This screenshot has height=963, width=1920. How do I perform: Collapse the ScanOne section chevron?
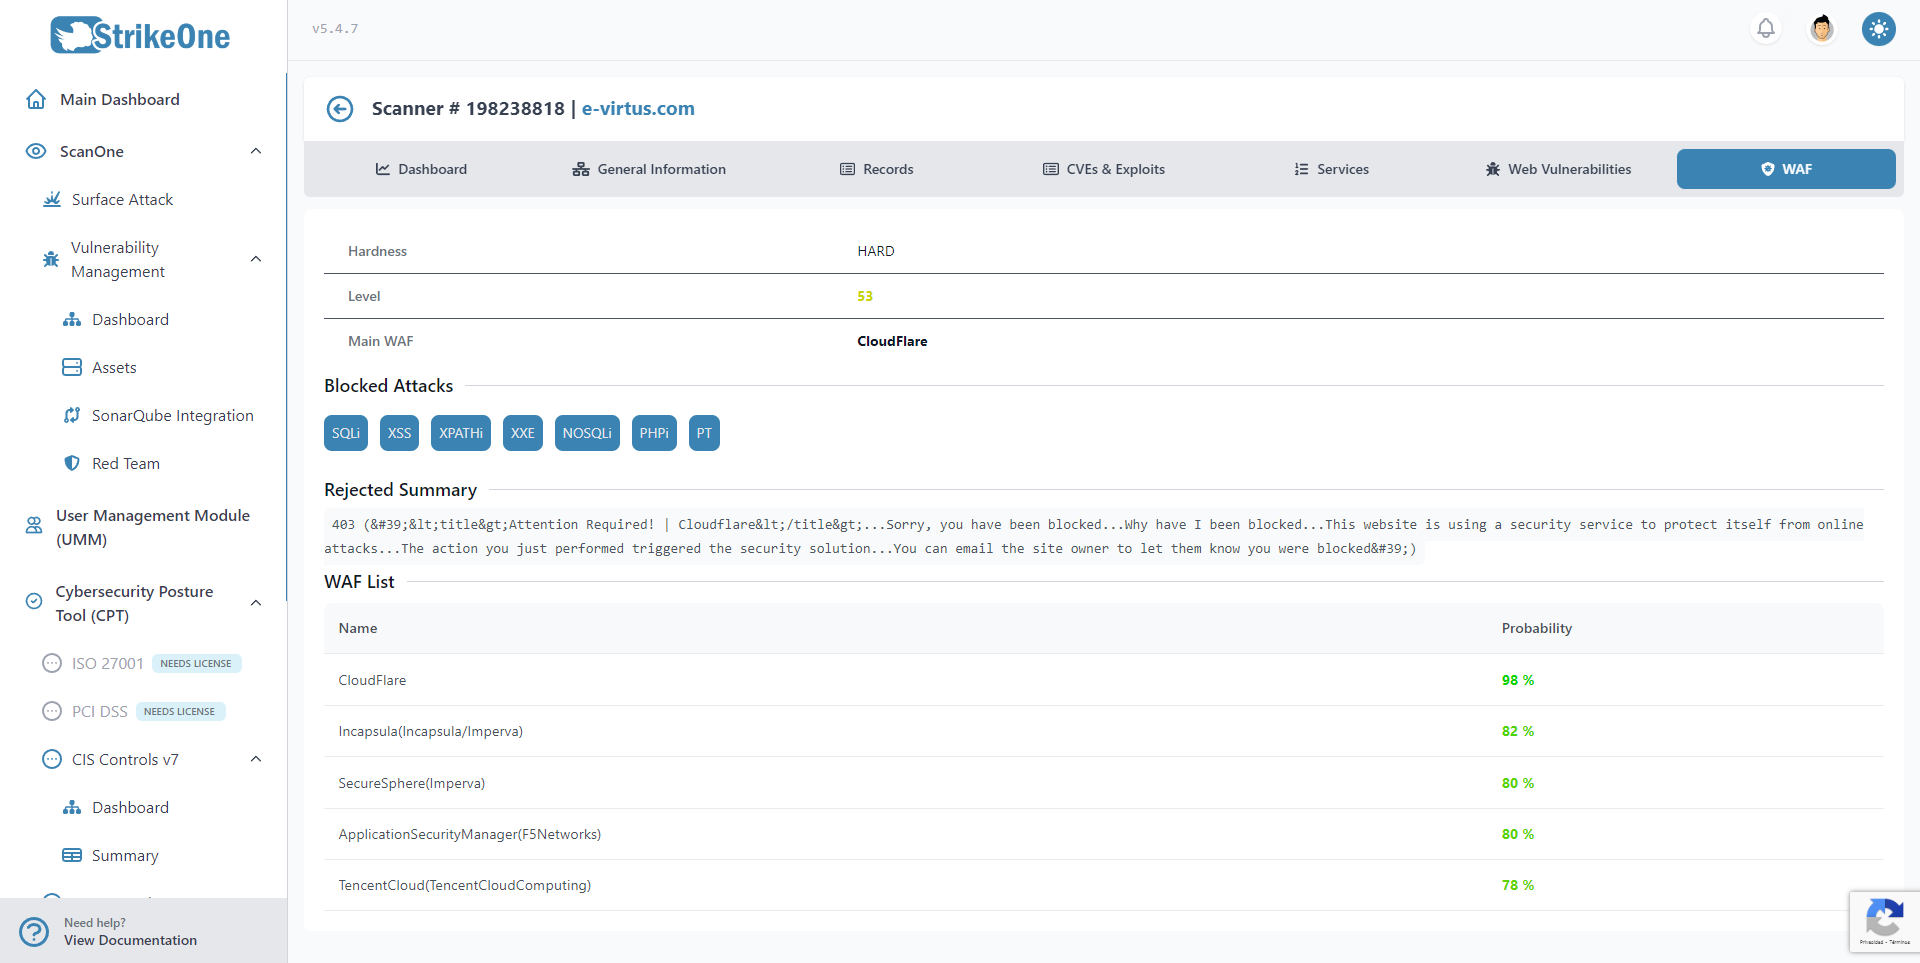[x=256, y=151]
